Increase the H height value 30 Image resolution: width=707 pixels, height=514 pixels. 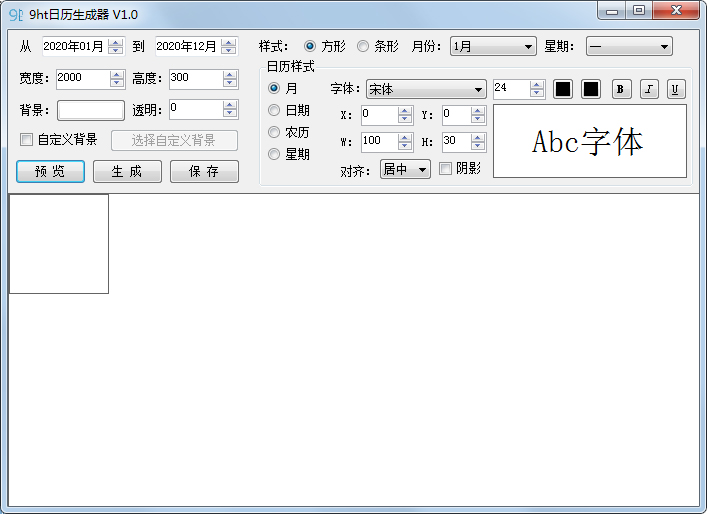[477, 138]
